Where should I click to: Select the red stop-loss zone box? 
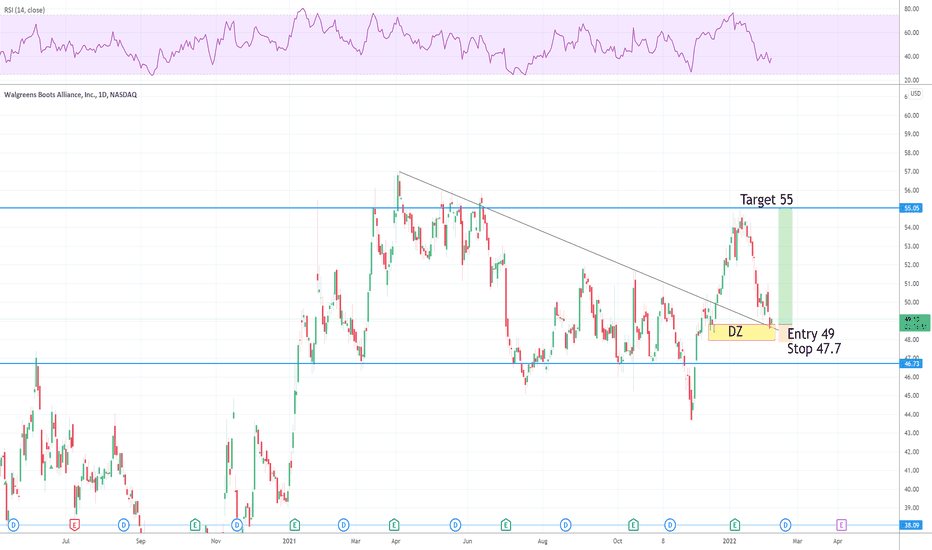click(x=785, y=333)
